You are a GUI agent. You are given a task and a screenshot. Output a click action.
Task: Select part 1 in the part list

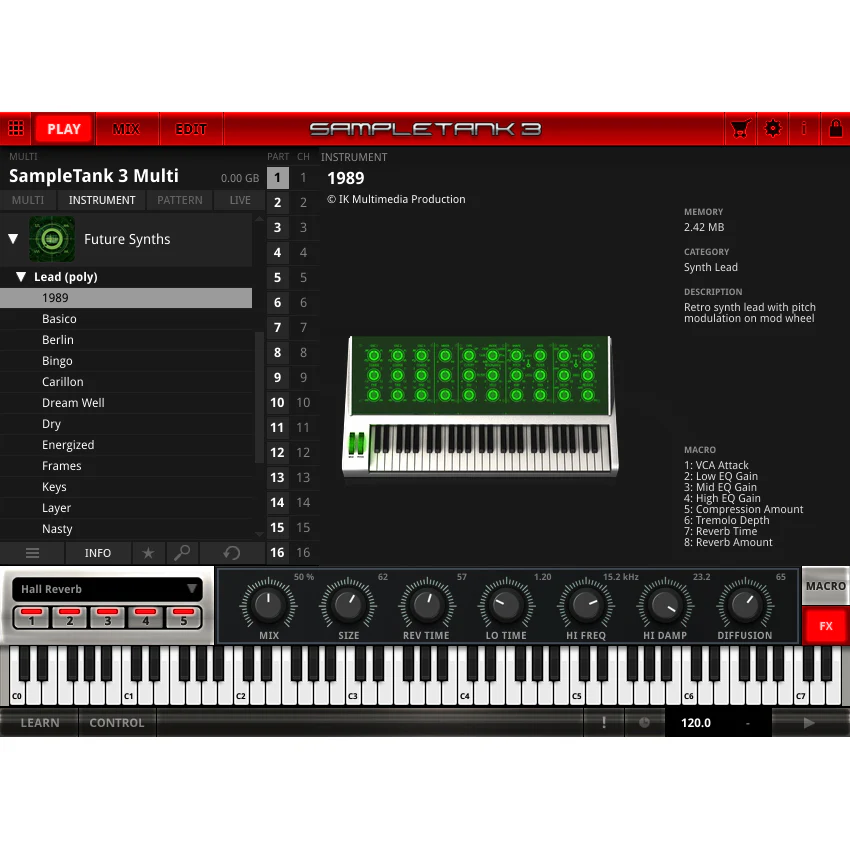coord(278,177)
